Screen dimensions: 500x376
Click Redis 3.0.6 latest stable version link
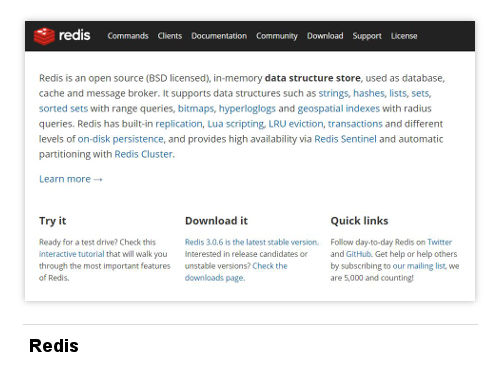(x=252, y=242)
